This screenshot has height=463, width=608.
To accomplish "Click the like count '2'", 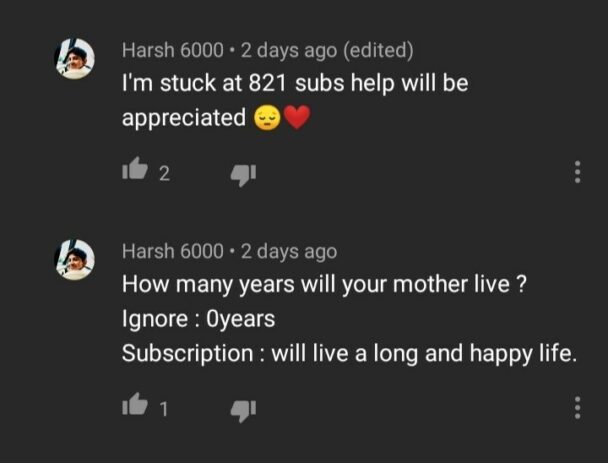I will (164, 175).
